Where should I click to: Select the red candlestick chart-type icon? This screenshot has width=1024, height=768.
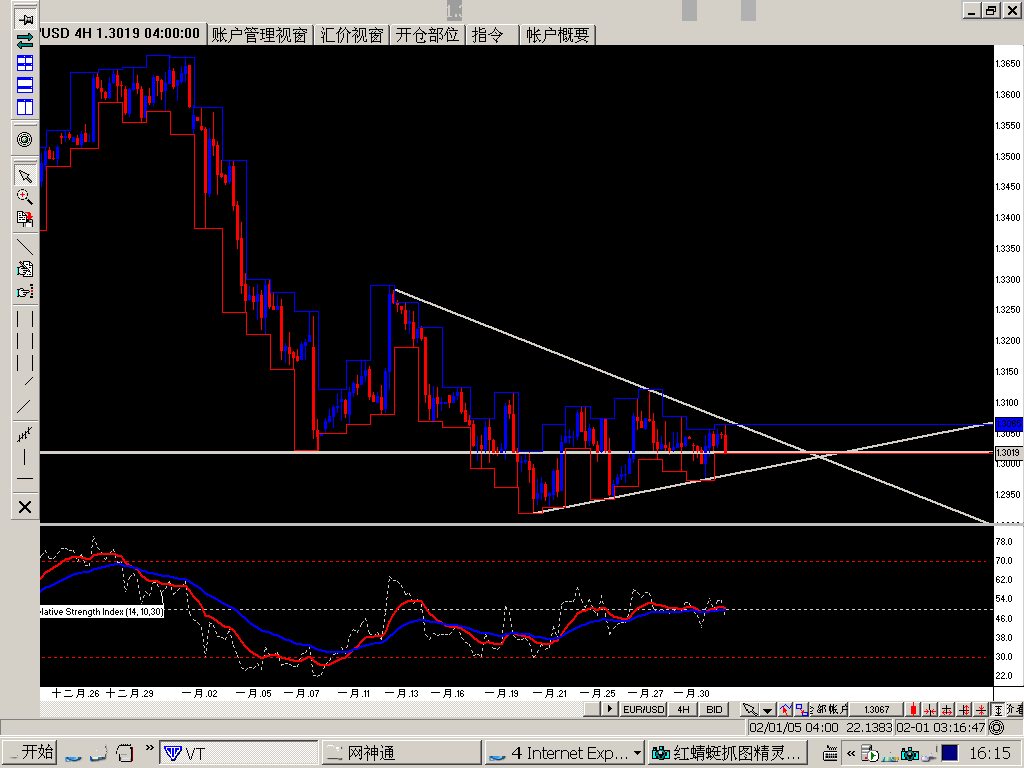[913, 709]
